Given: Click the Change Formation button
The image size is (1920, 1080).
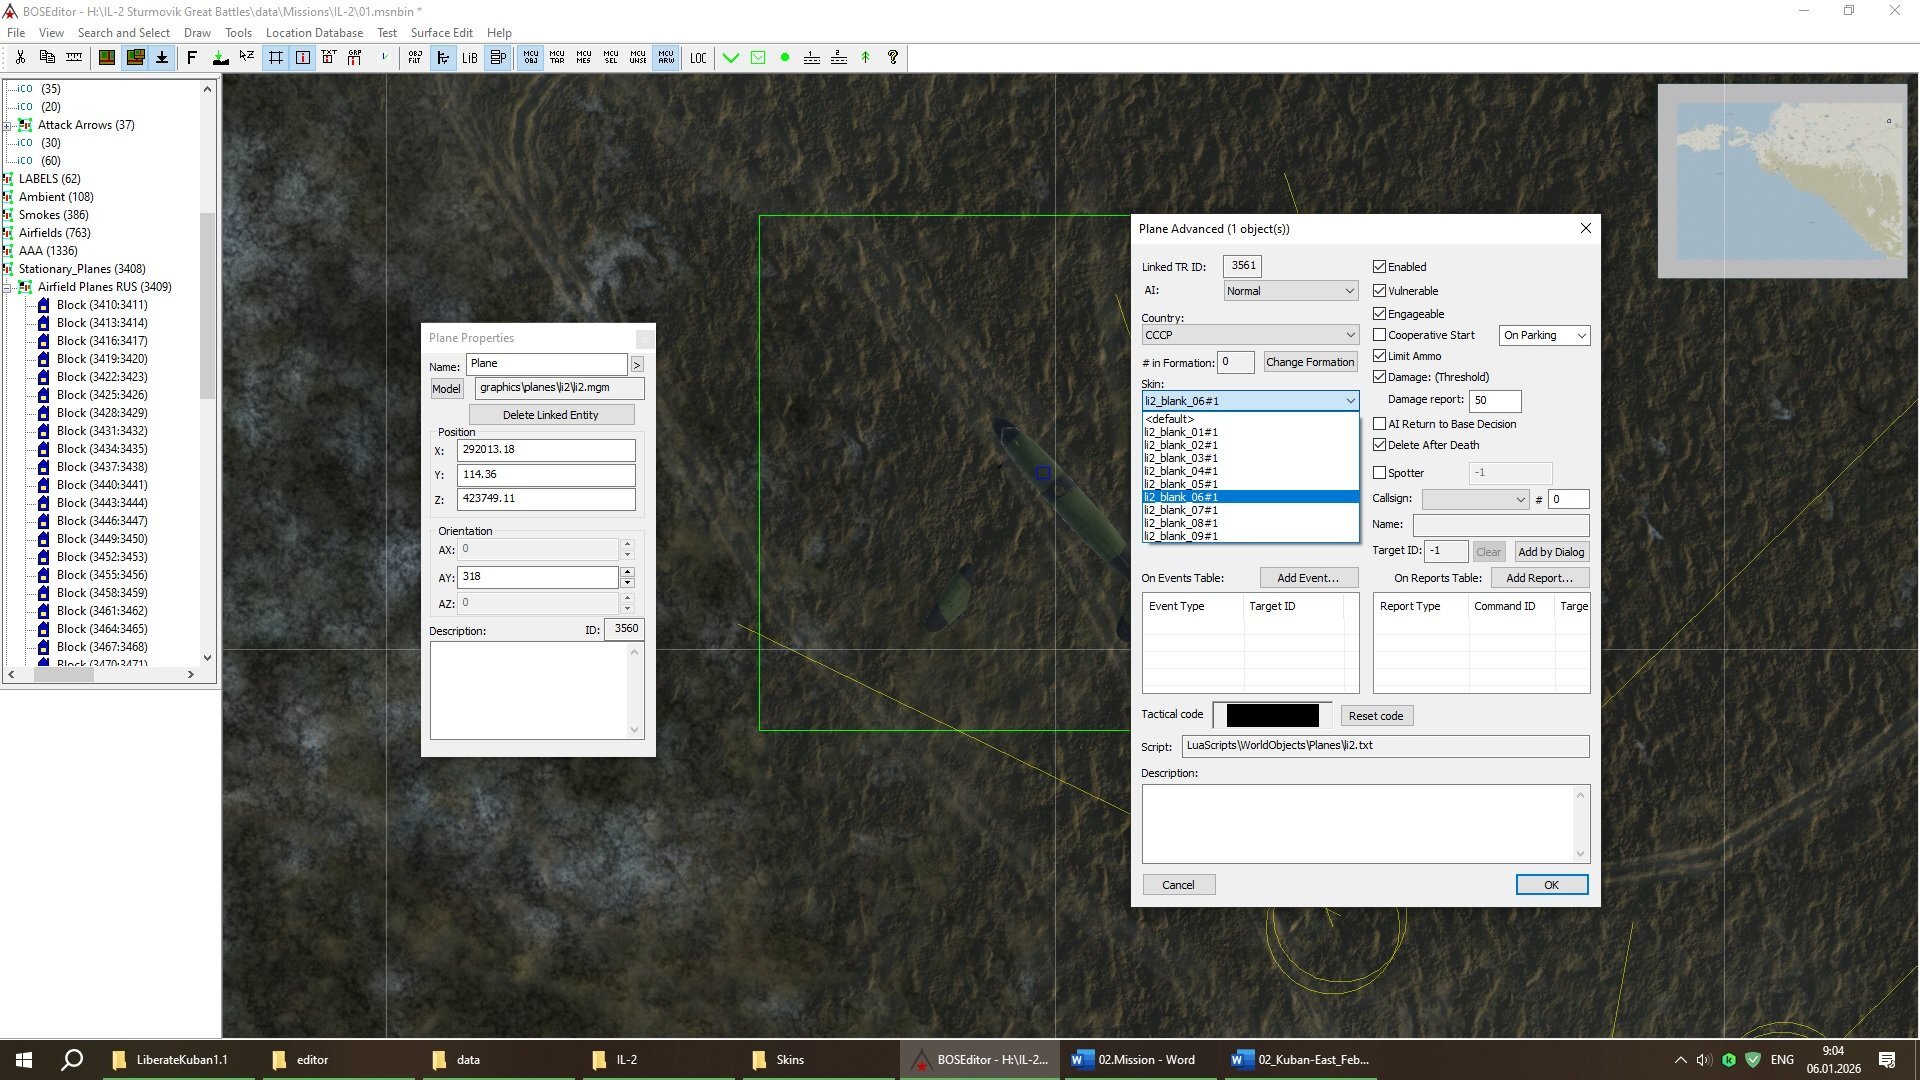Looking at the screenshot, I should pyautogui.click(x=1309, y=362).
